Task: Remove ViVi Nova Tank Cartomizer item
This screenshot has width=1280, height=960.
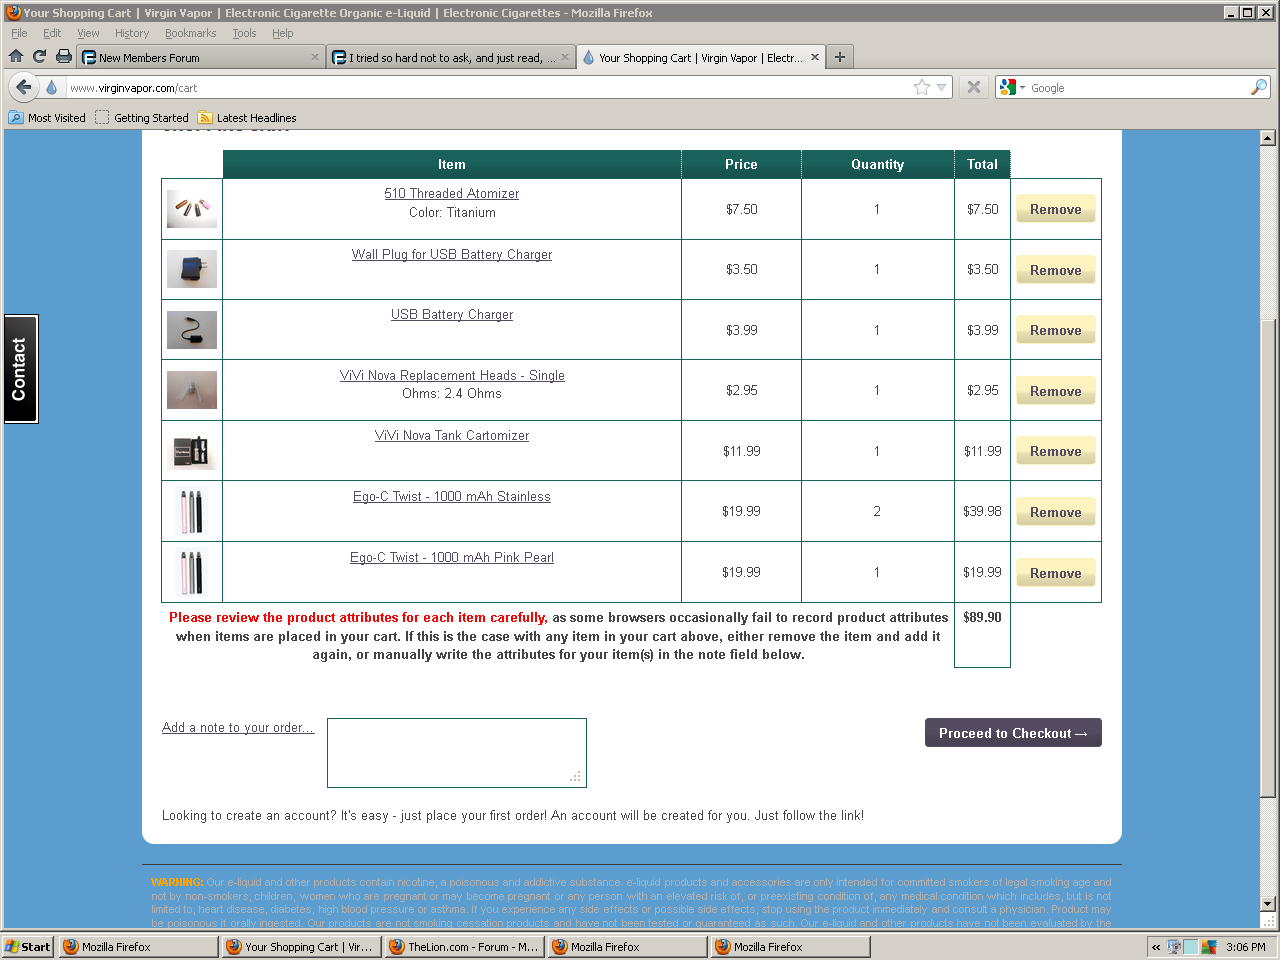Action: coord(1056,451)
